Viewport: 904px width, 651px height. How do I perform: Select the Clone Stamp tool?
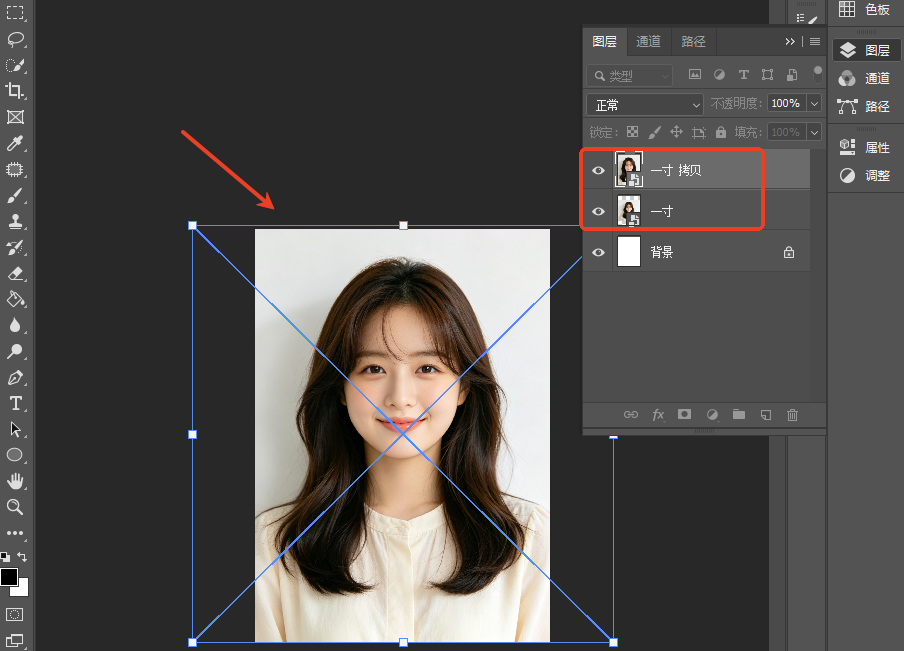pyautogui.click(x=15, y=221)
